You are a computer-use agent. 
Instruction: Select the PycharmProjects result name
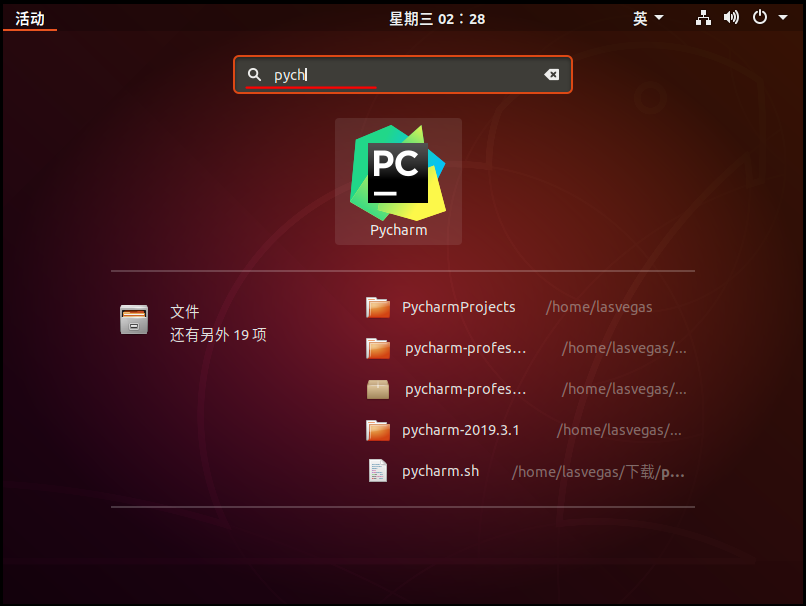[x=459, y=307]
